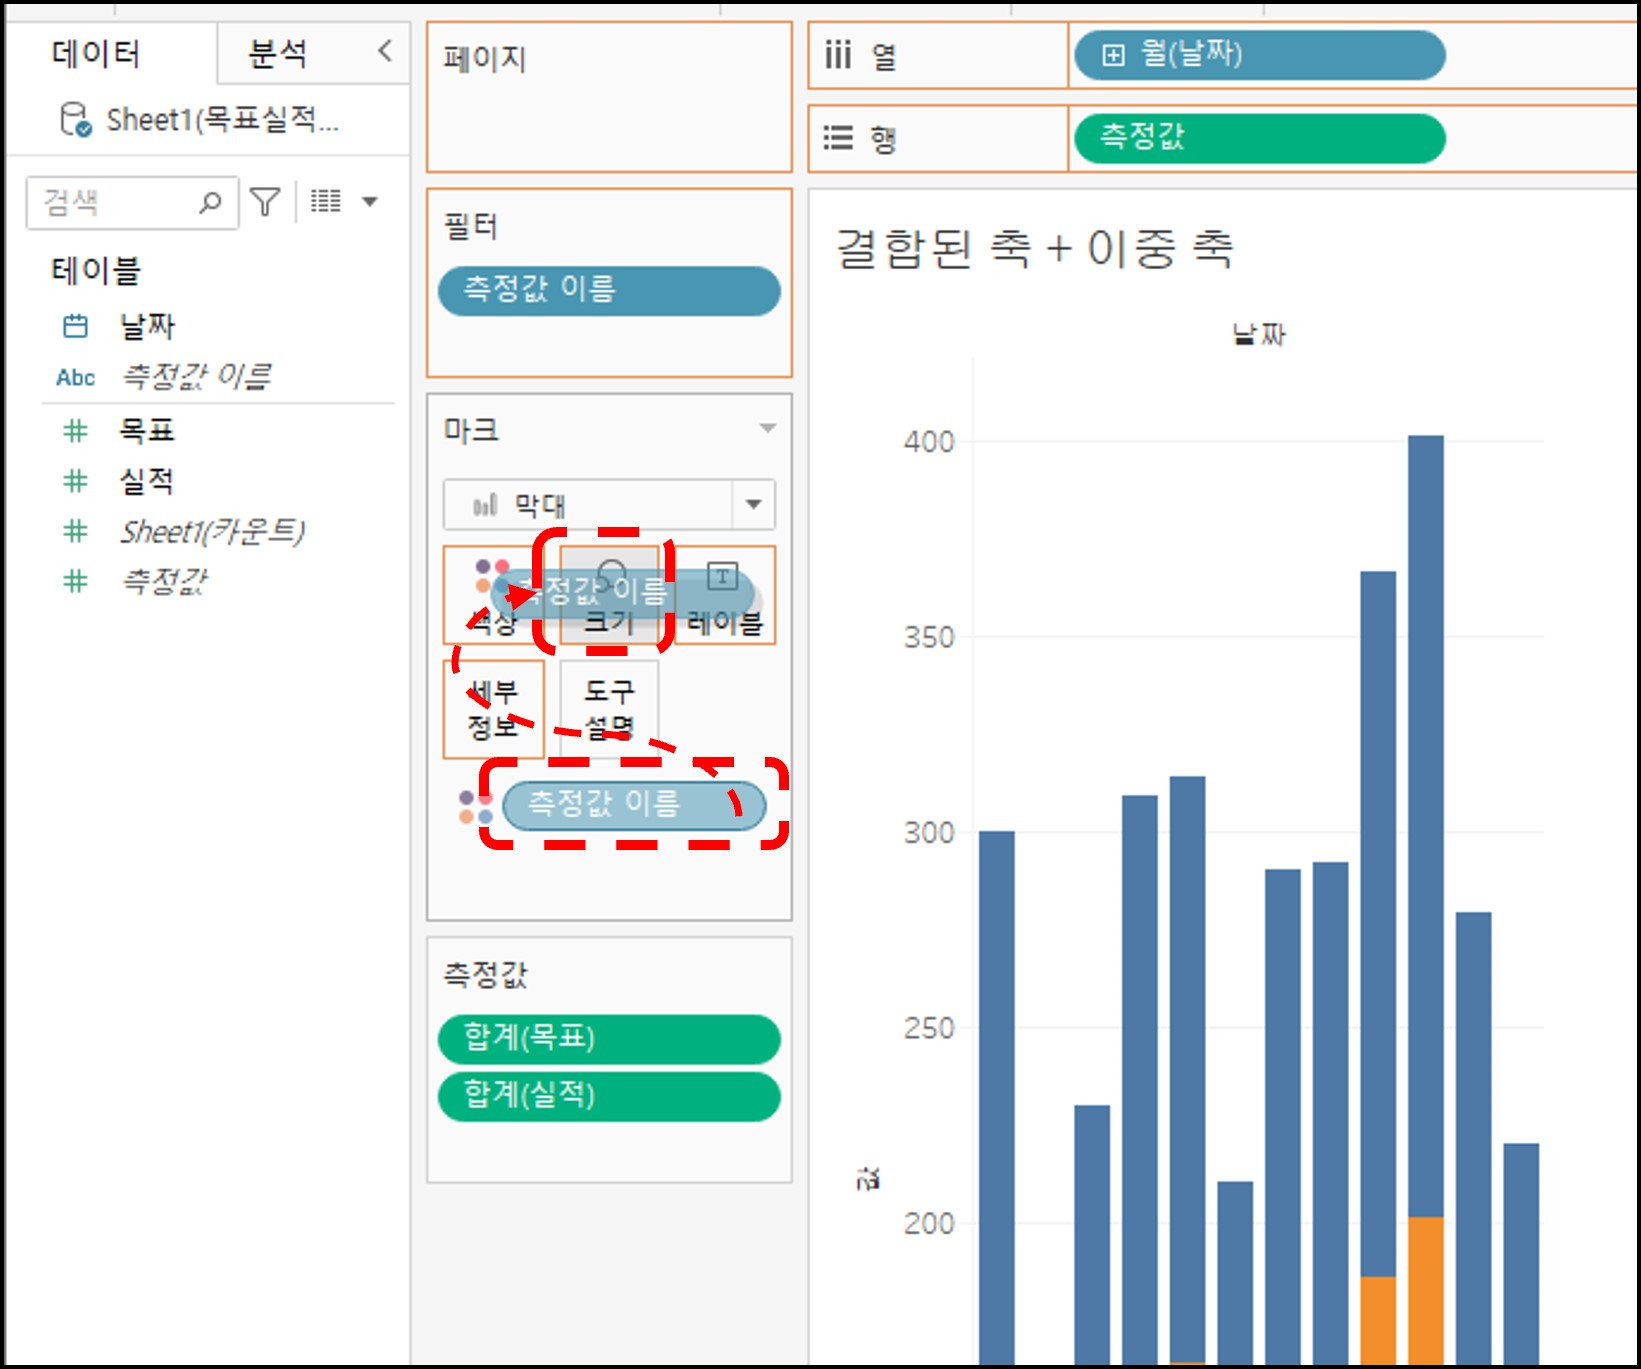Click the 측정값 pill in rows

pos(1259,138)
